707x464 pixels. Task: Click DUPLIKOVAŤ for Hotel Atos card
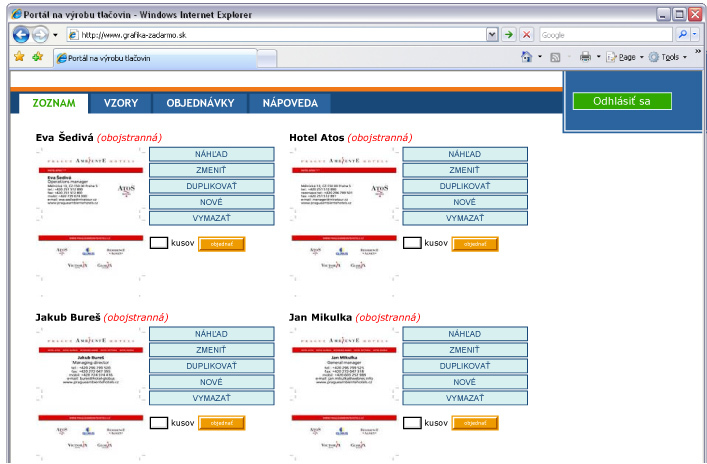tap(465, 186)
